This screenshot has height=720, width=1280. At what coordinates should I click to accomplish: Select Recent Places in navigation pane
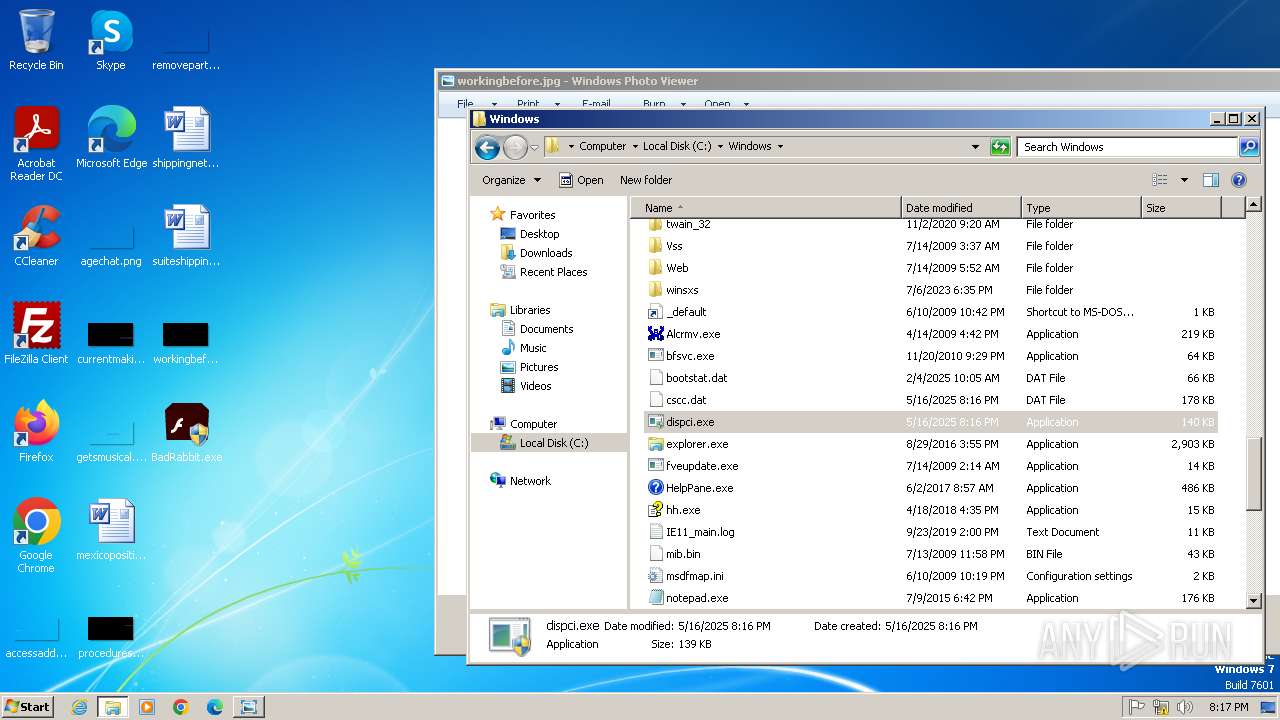click(x=553, y=272)
